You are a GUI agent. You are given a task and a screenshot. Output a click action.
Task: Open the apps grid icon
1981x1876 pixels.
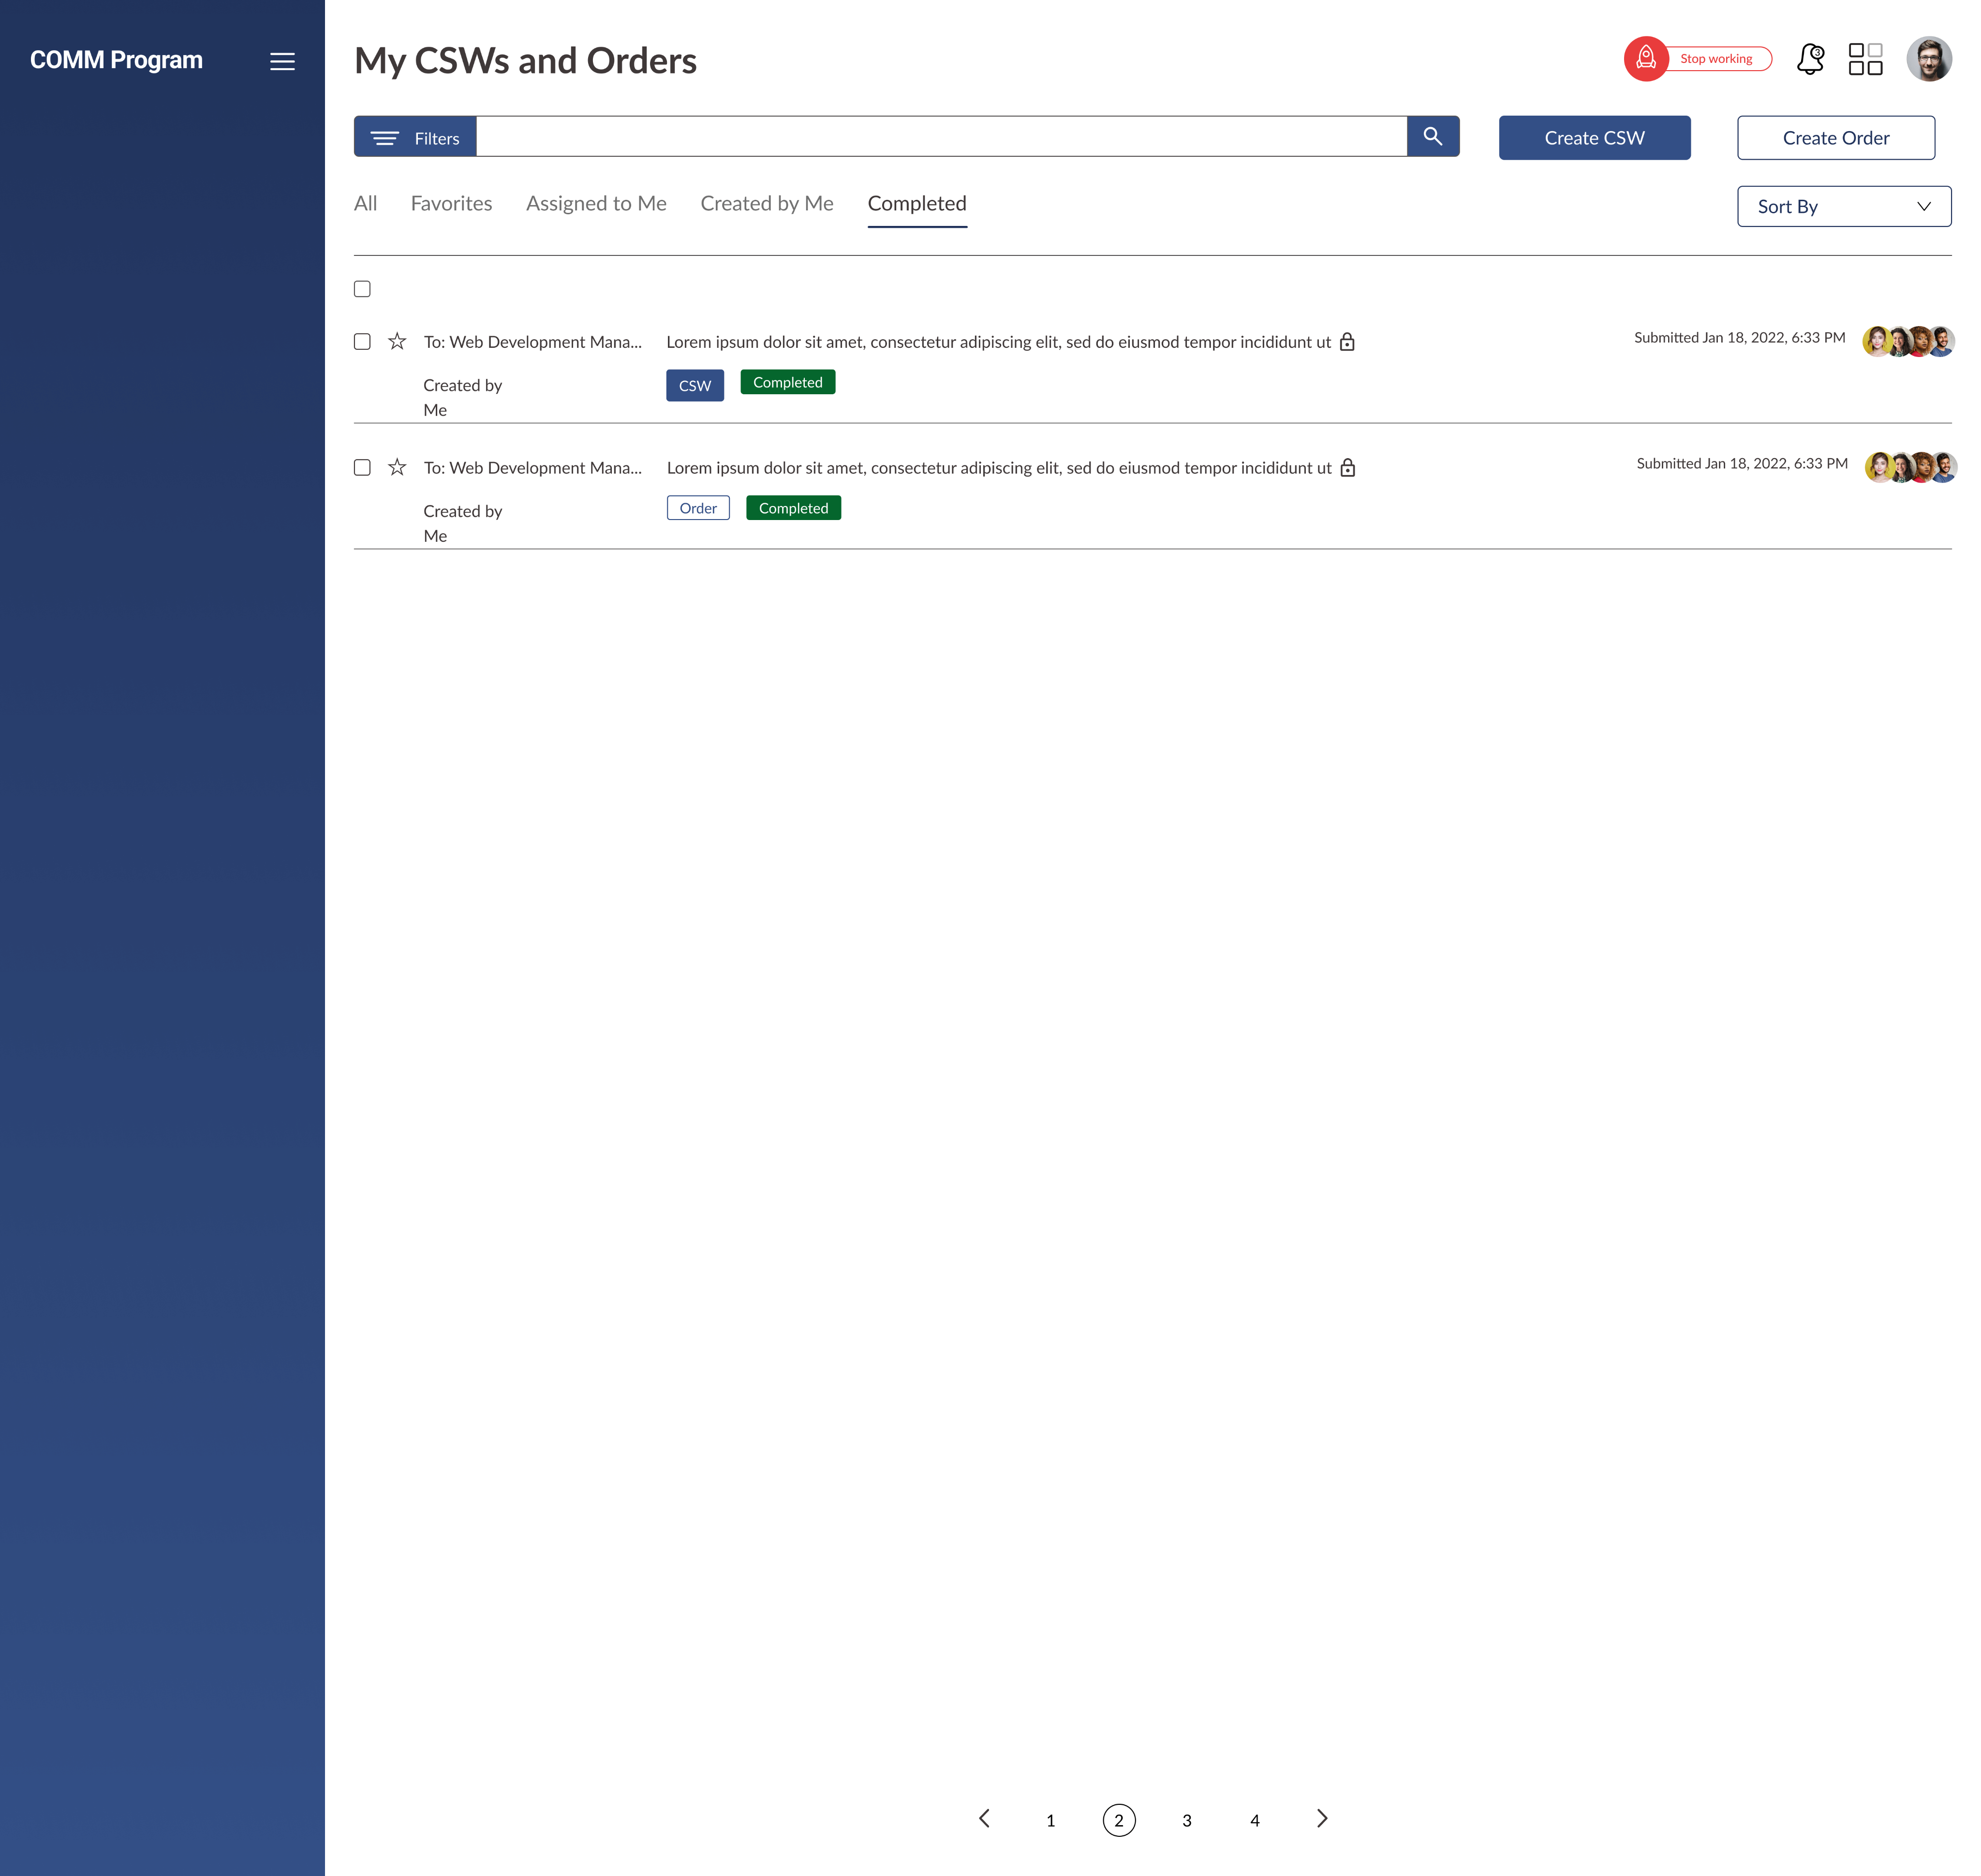coord(1864,59)
